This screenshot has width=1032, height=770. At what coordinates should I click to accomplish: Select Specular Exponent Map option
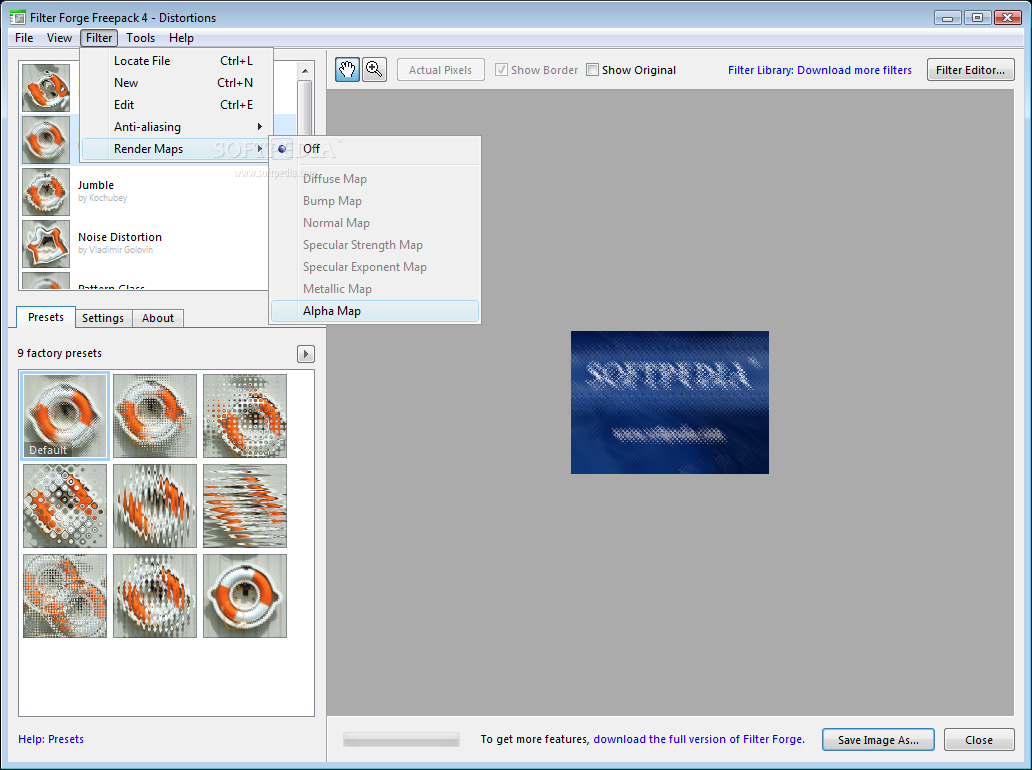(375, 267)
